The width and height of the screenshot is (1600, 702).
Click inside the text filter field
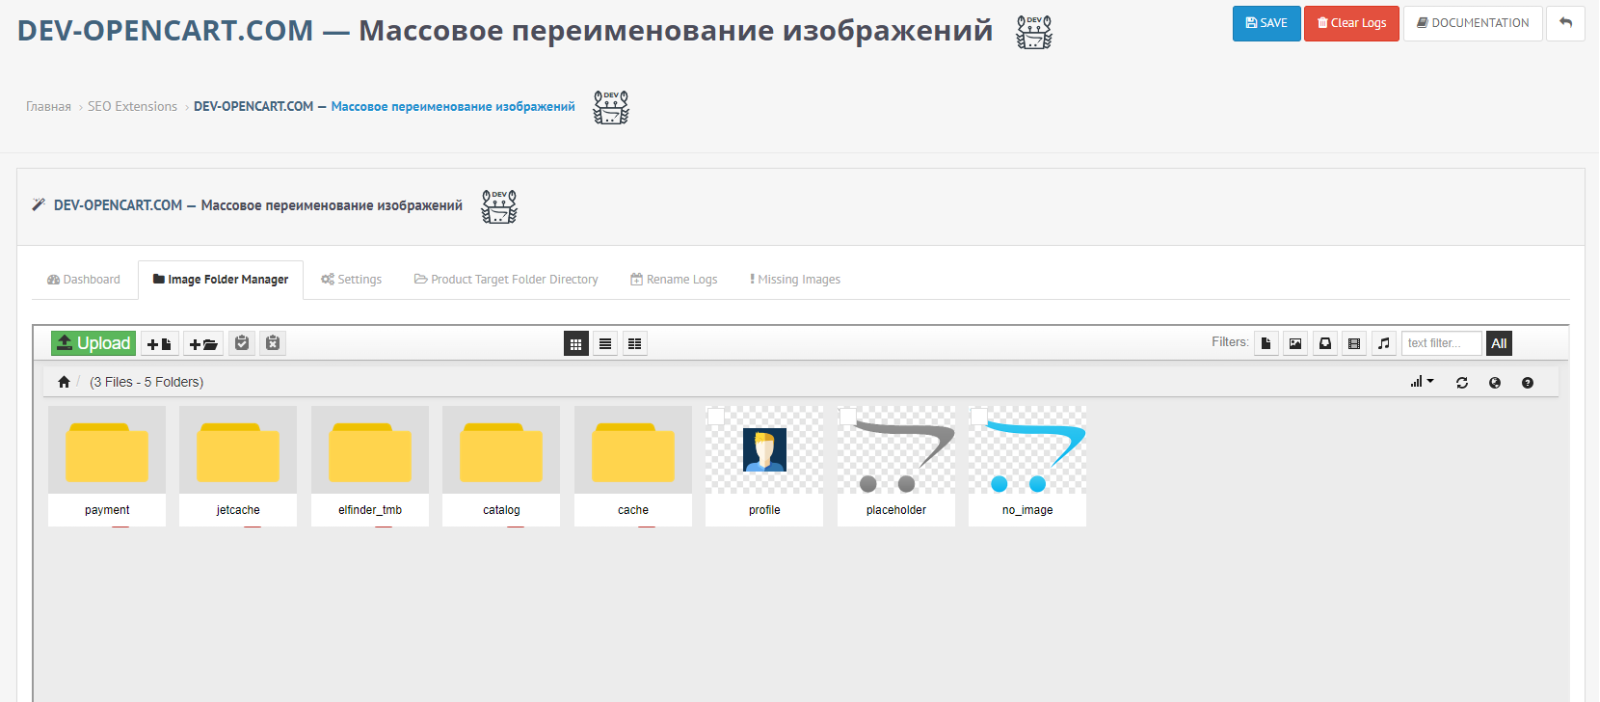1441,343
